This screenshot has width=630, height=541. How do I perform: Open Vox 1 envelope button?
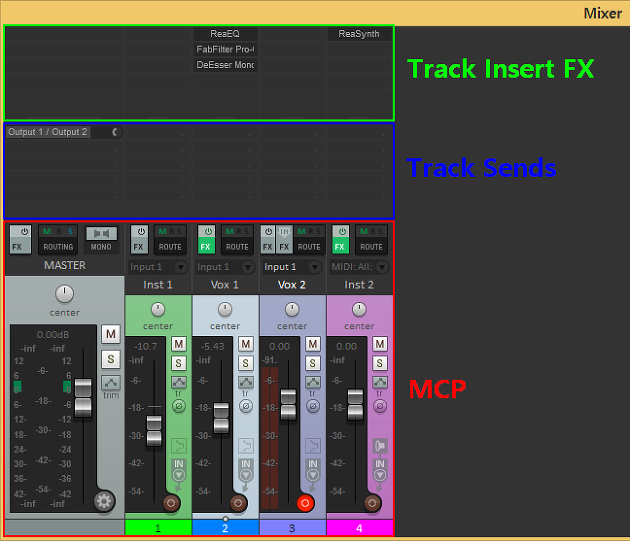pyautogui.click(x=246, y=382)
